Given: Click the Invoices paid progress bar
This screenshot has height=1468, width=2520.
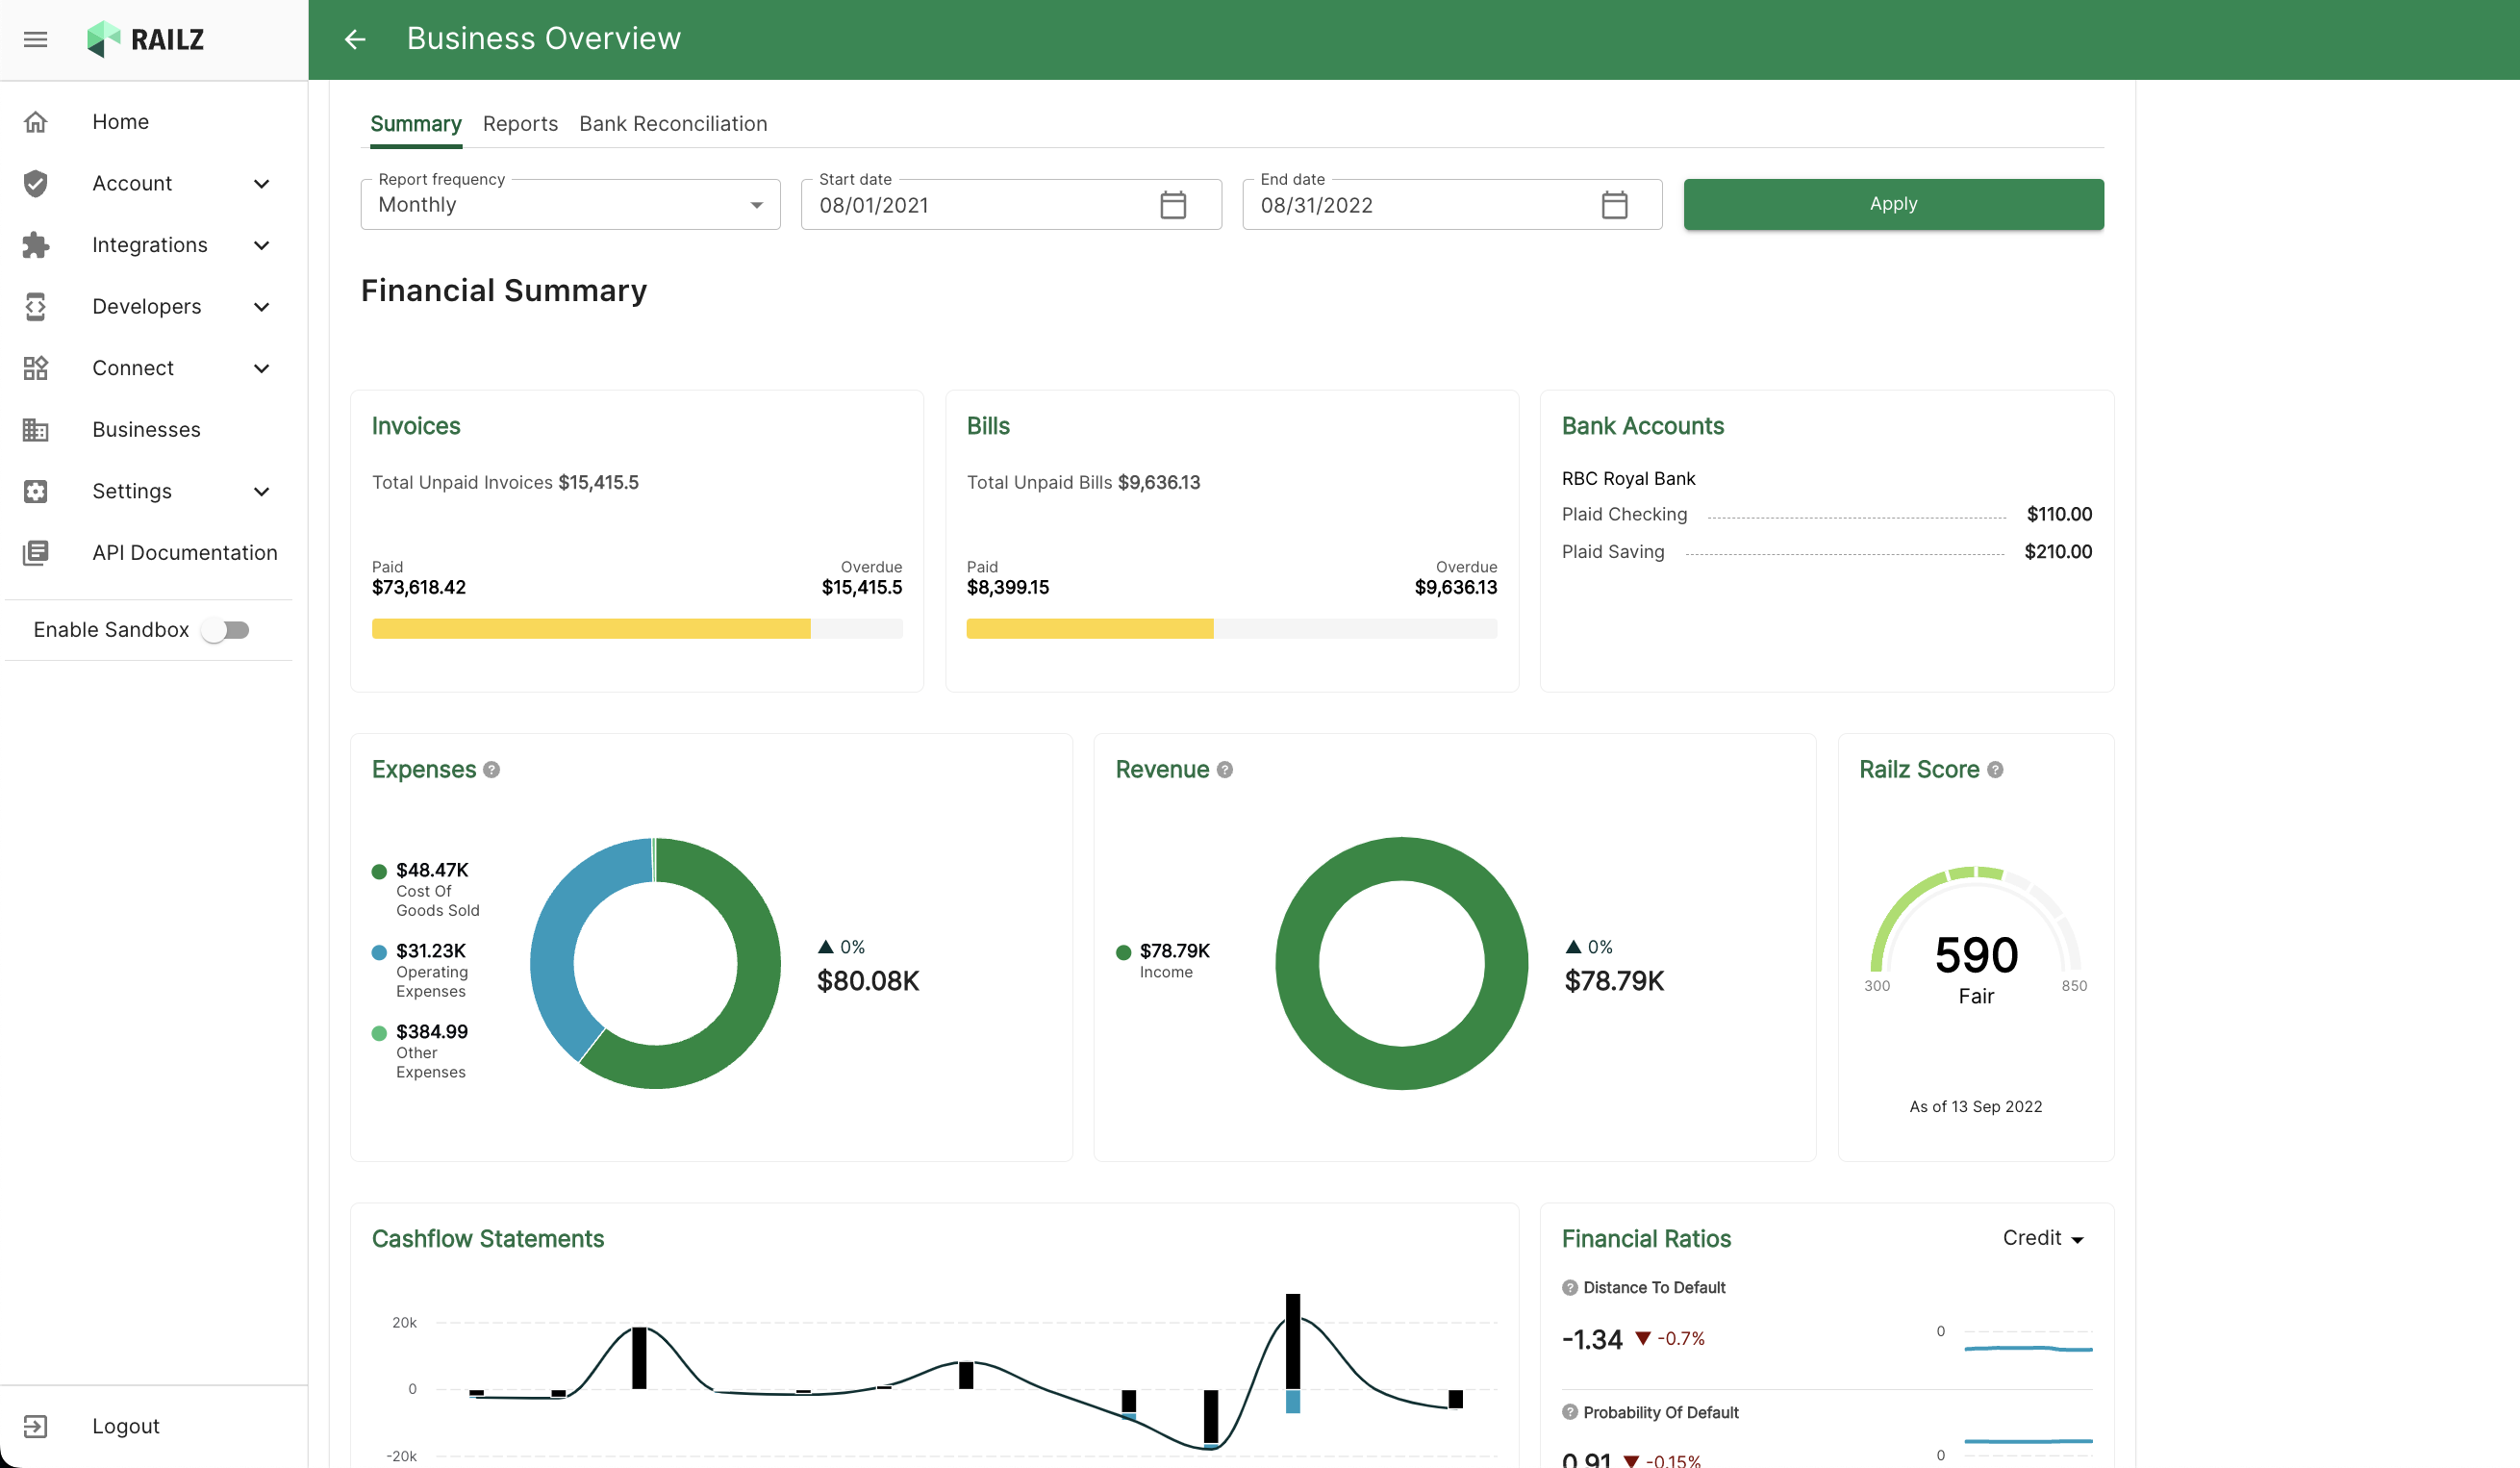Looking at the screenshot, I should point(590,629).
